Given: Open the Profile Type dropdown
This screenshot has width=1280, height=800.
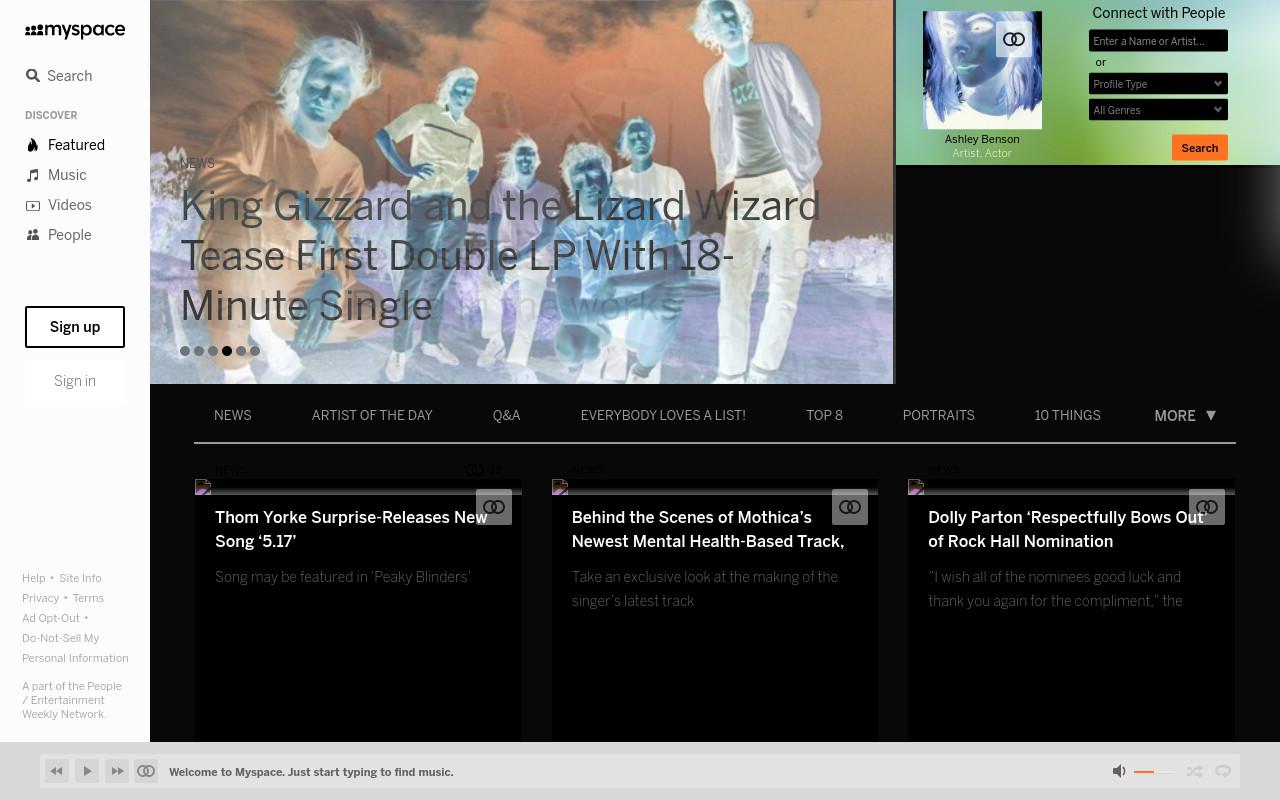Looking at the screenshot, I should click(x=1158, y=84).
